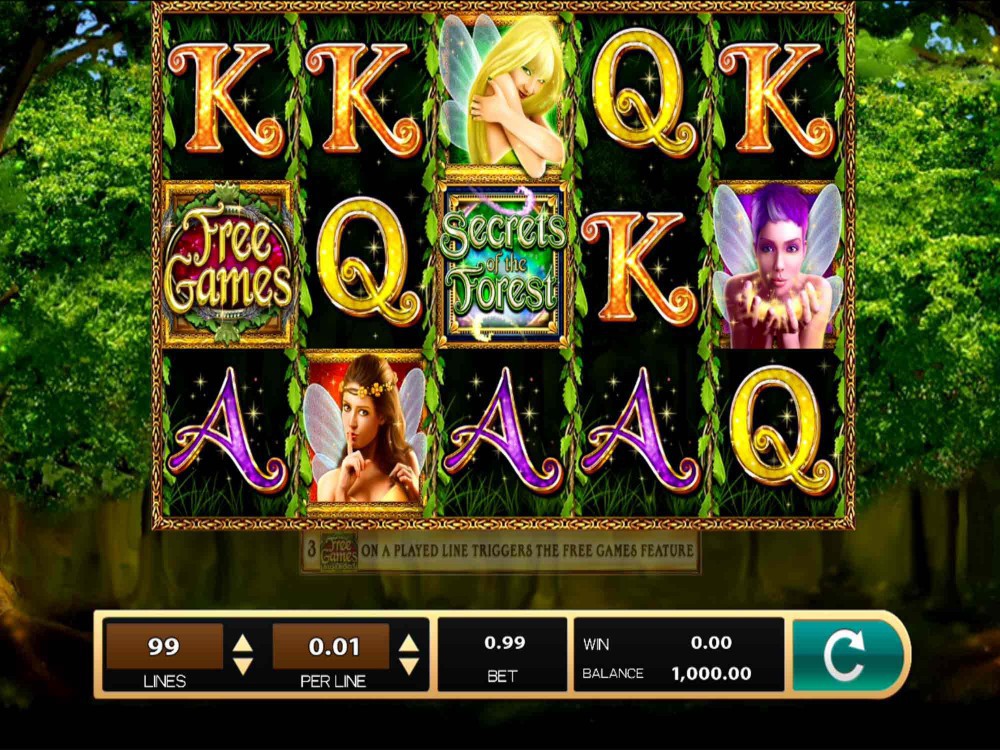Select the Free Games scatter symbol
This screenshot has width=1000, height=750.
pyautogui.click(x=228, y=263)
